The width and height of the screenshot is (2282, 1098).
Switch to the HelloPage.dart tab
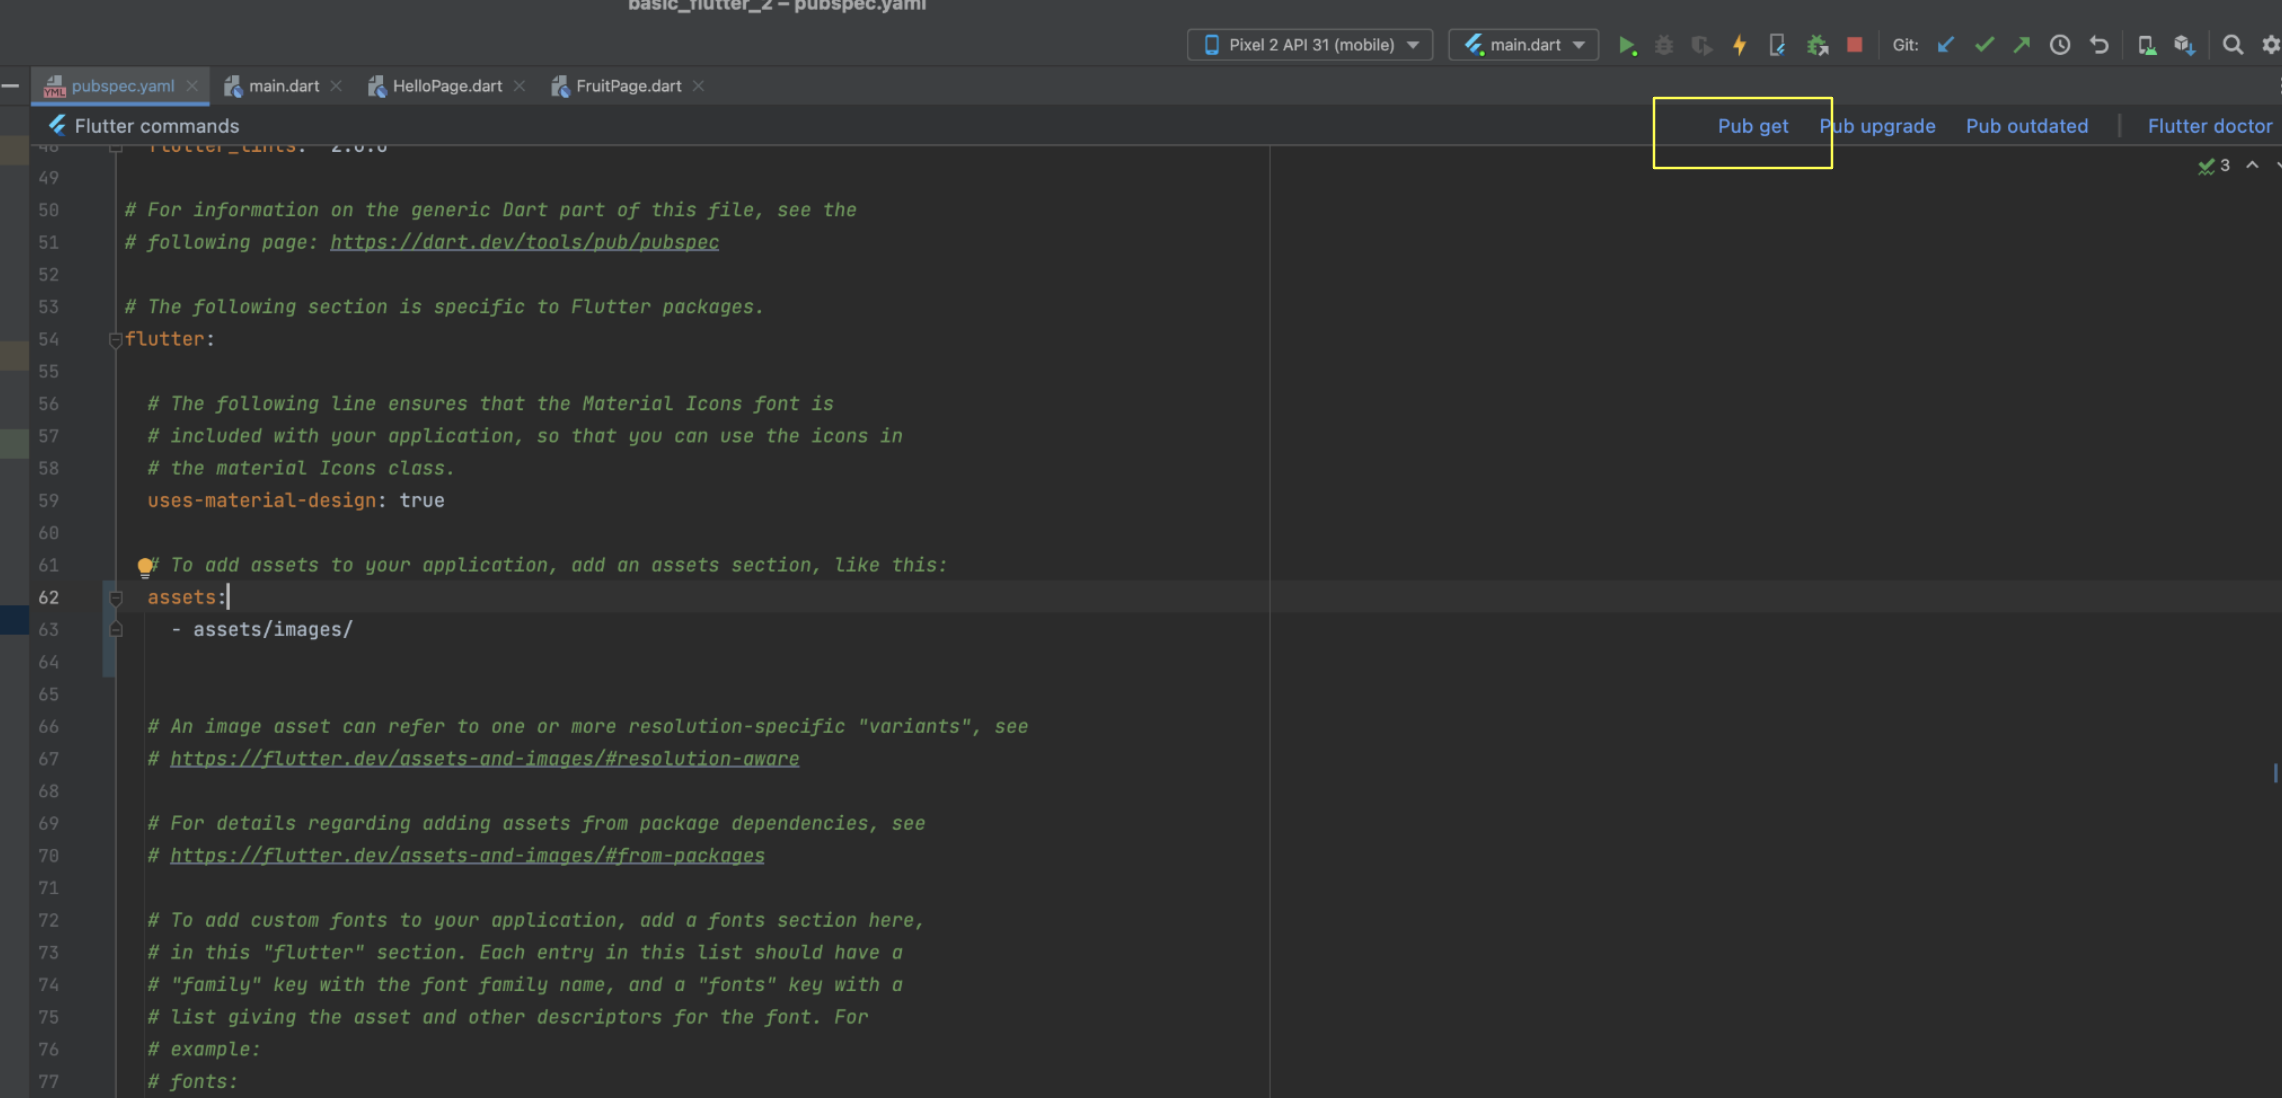point(446,86)
